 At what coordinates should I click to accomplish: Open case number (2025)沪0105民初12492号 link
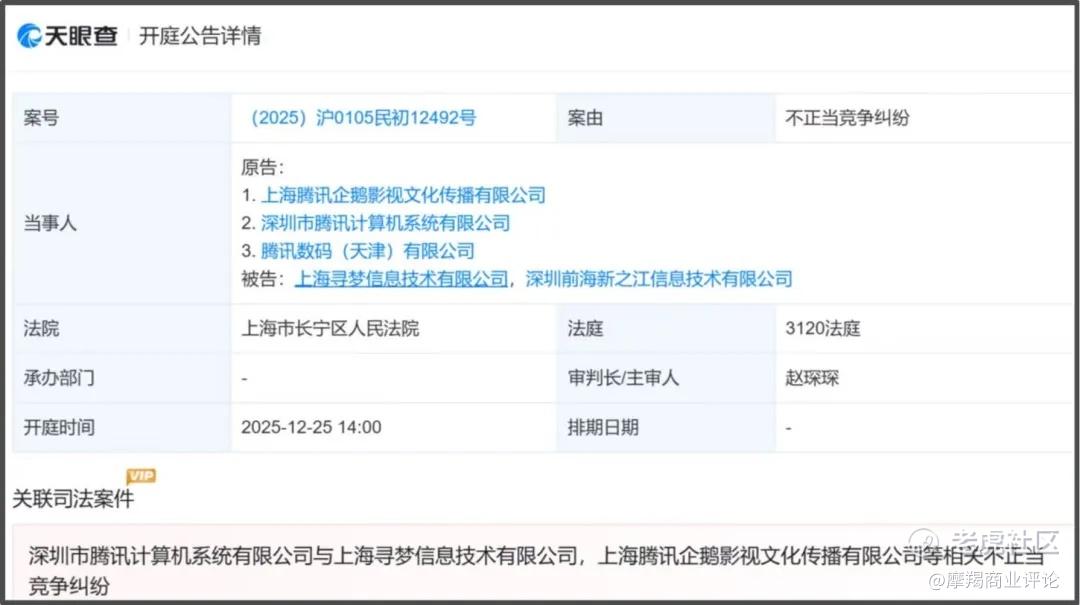pos(363,118)
